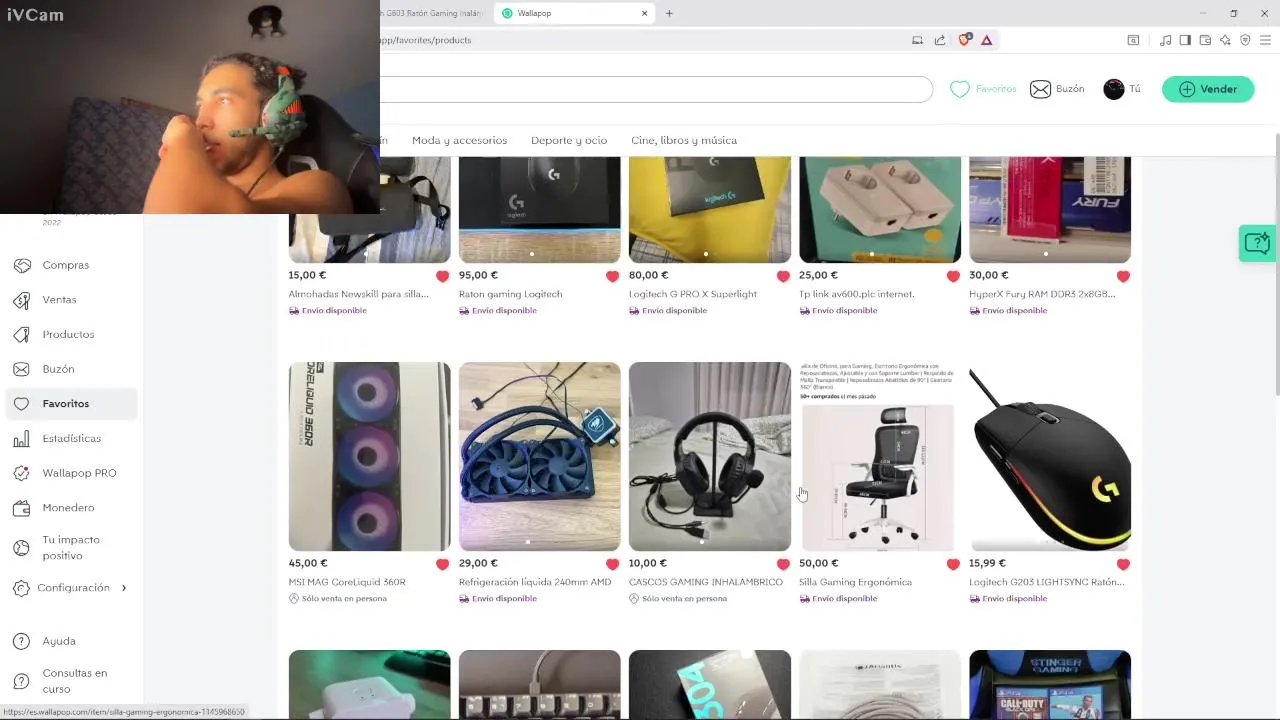Viewport: 1280px width, 720px height.
Task: Open the MSI CoreLiquid RGB fans photo
Action: coord(370,456)
